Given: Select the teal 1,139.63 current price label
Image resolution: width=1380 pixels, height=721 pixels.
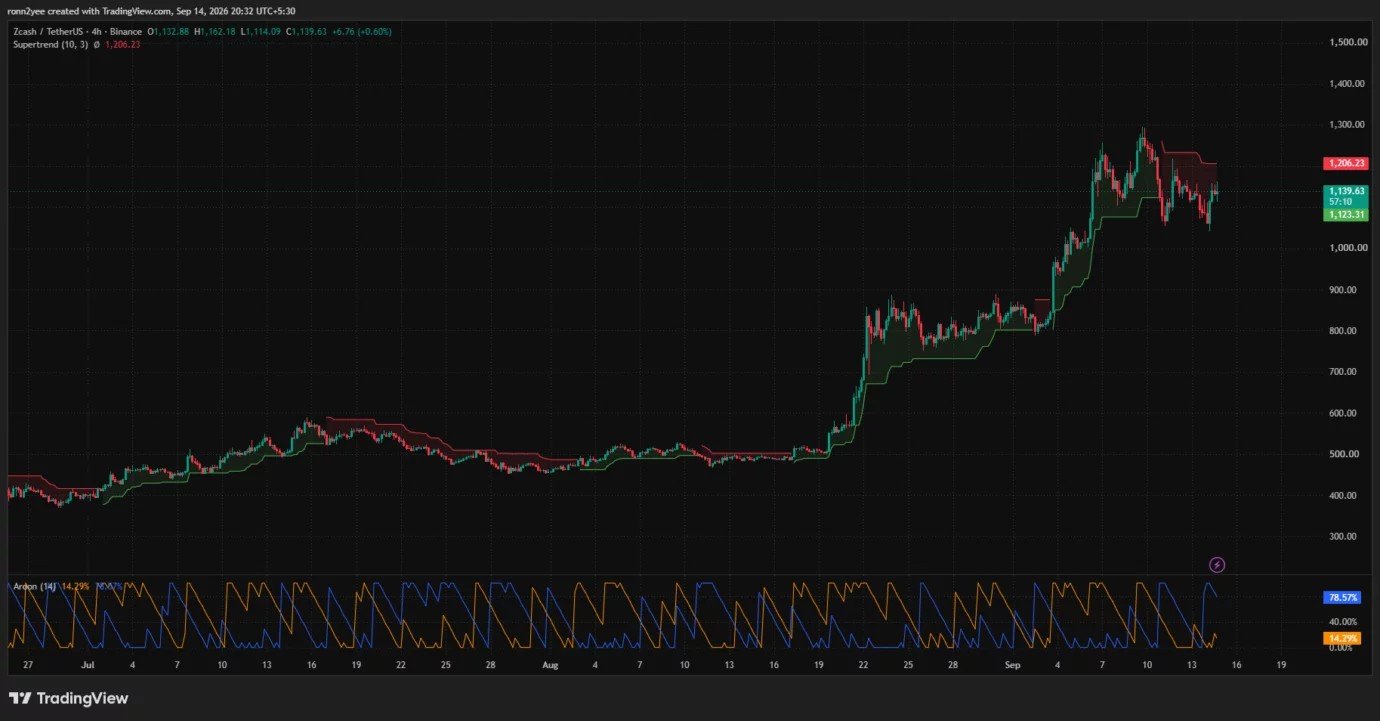Looking at the screenshot, I should [1345, 191].
